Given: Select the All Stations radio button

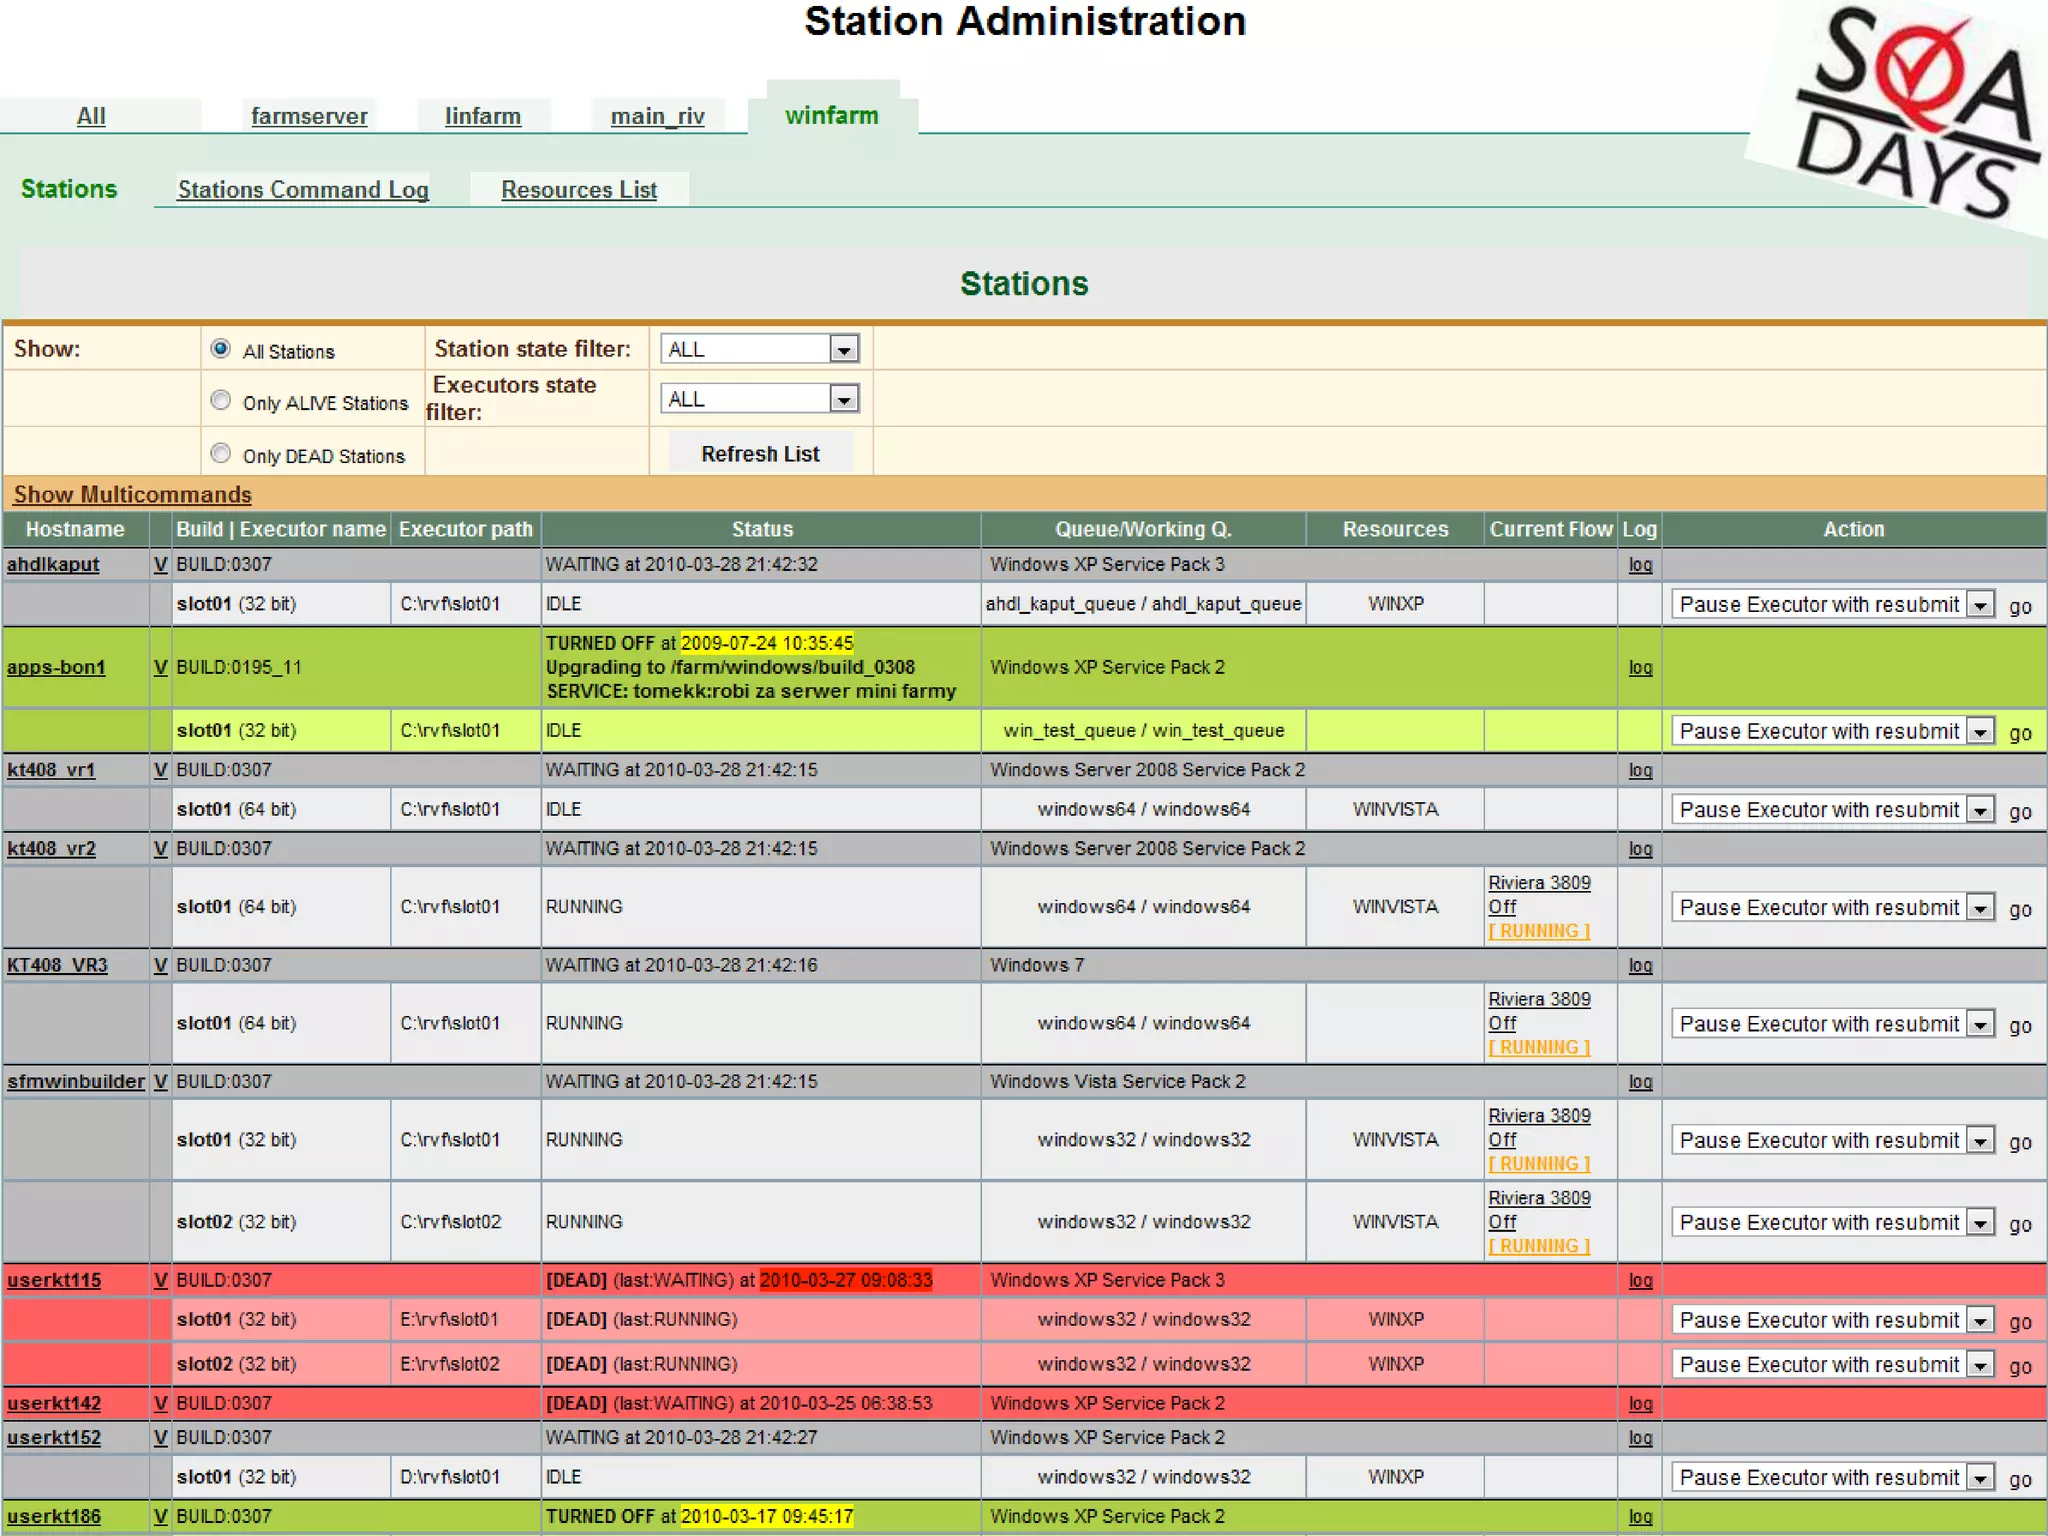Looking at the screenshot, I should 221,349.
